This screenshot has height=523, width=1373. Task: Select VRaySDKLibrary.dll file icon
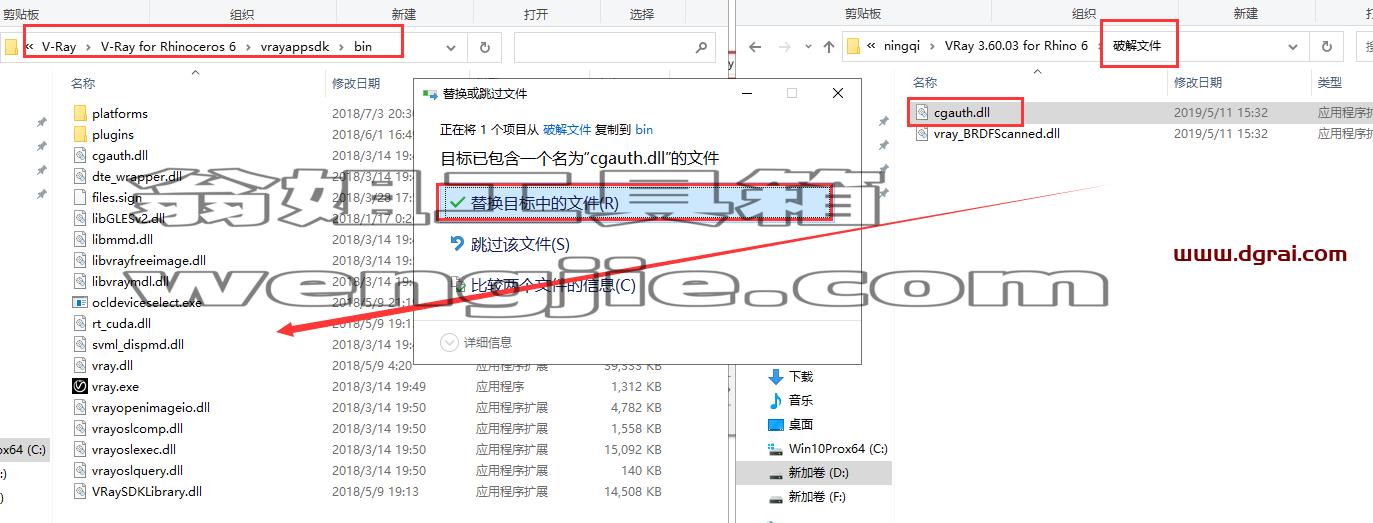click(x=81, y=492)
